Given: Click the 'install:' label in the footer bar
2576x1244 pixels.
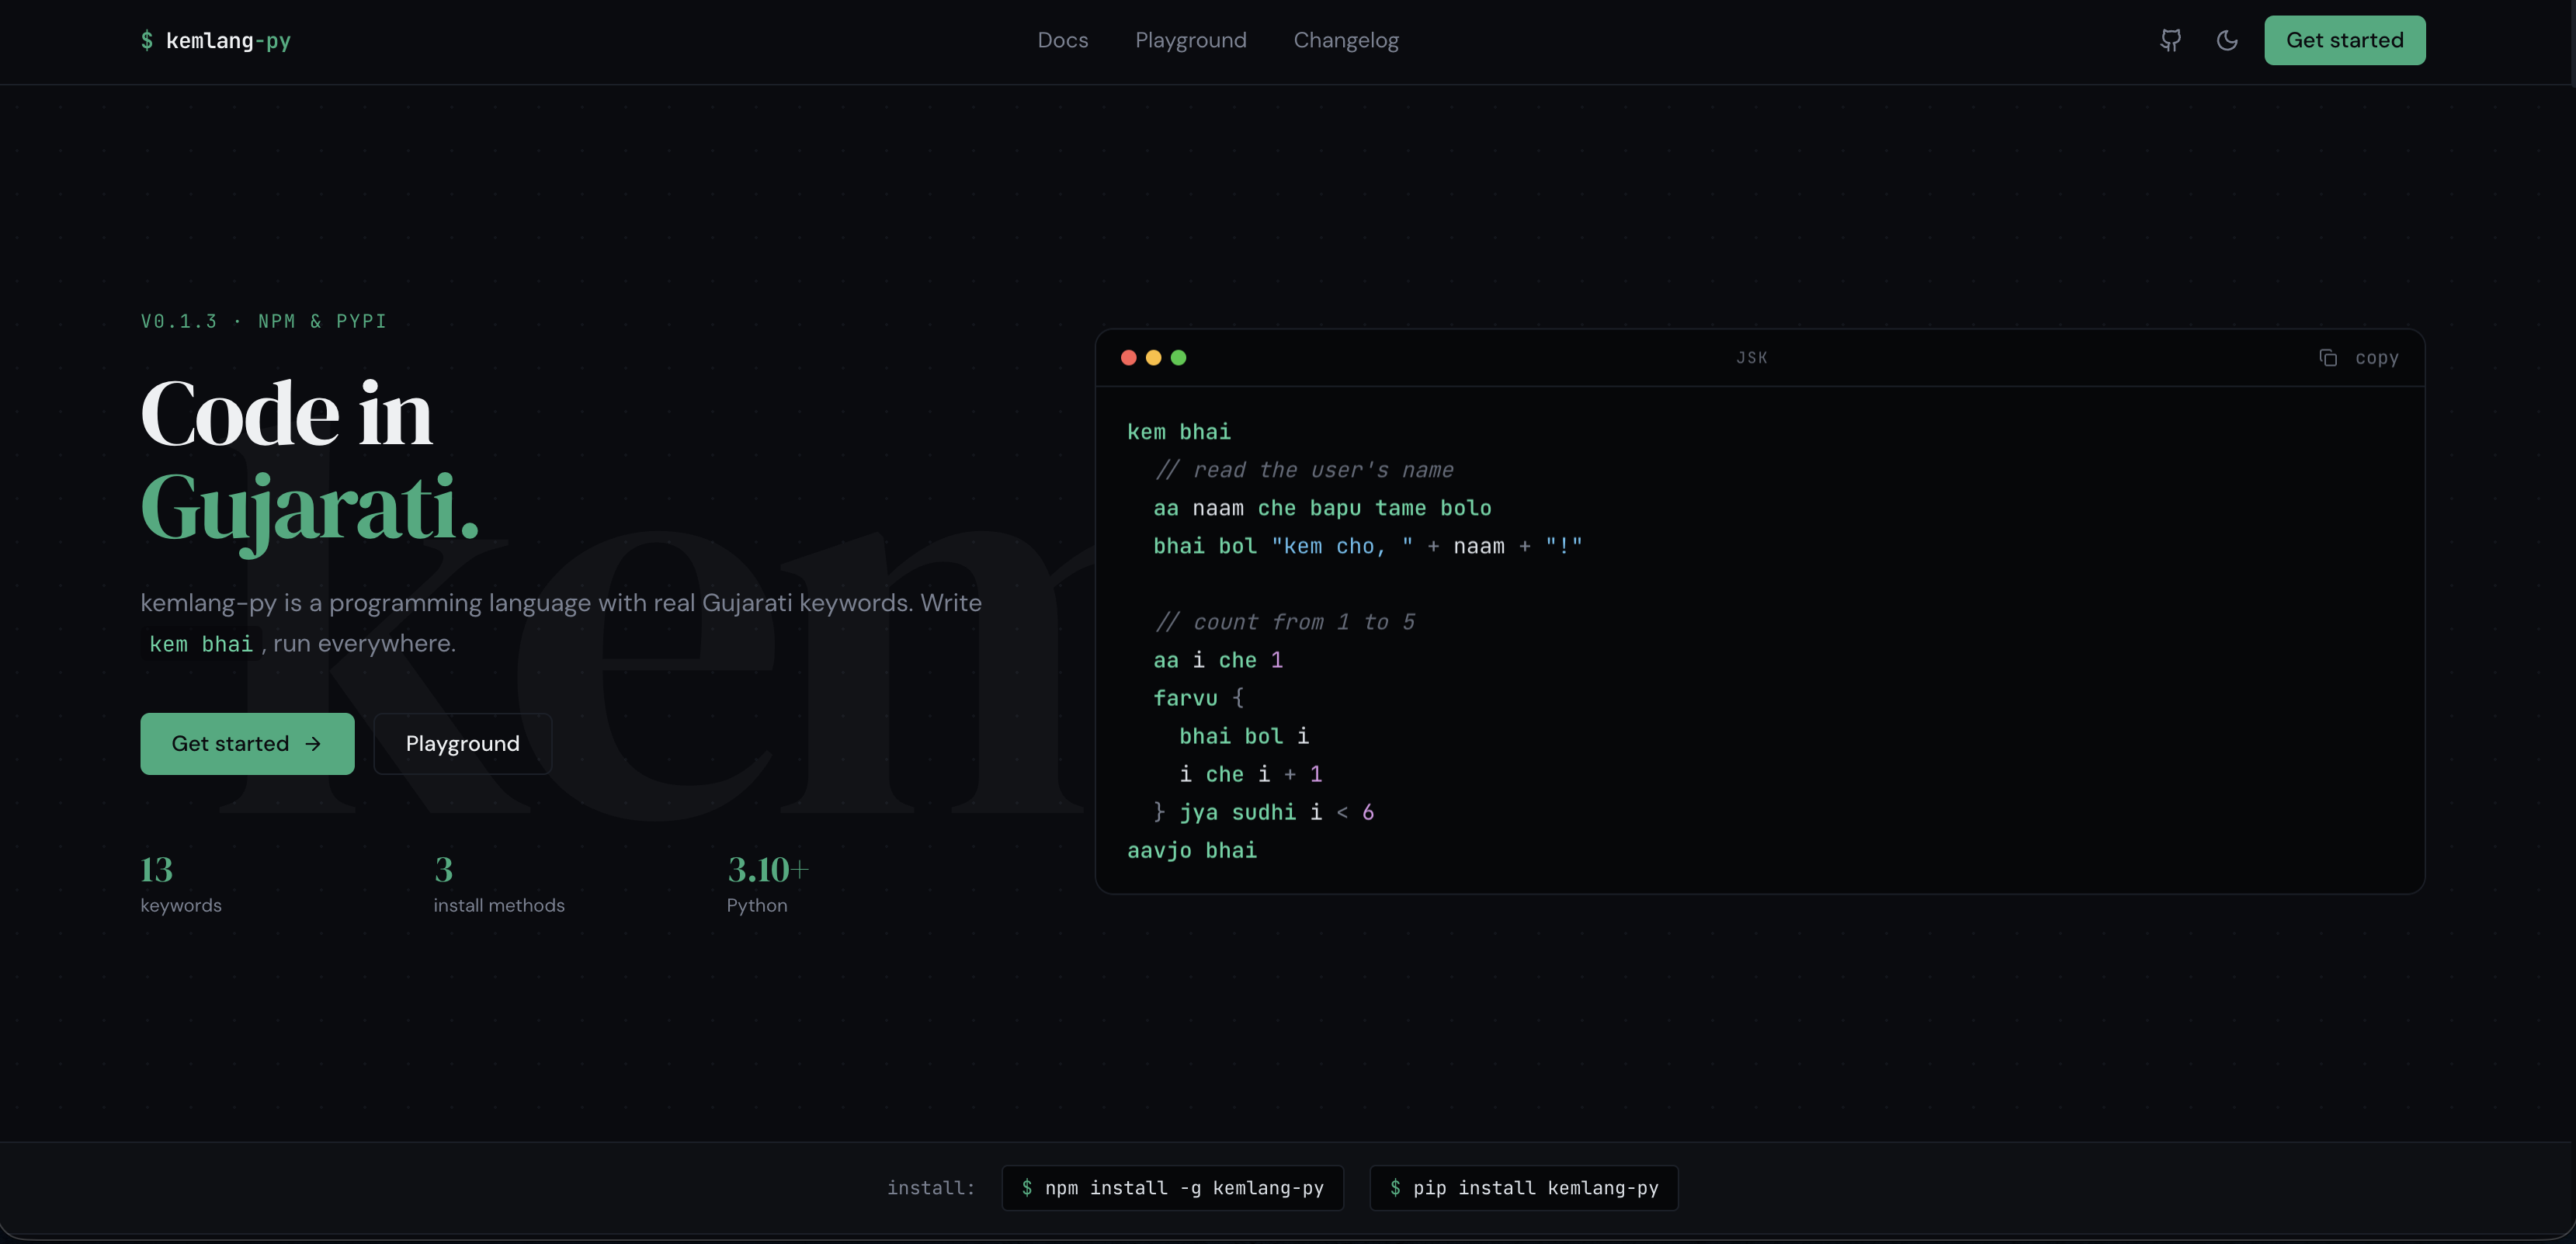Looking at the screenshot, I should pos(930,1187).
